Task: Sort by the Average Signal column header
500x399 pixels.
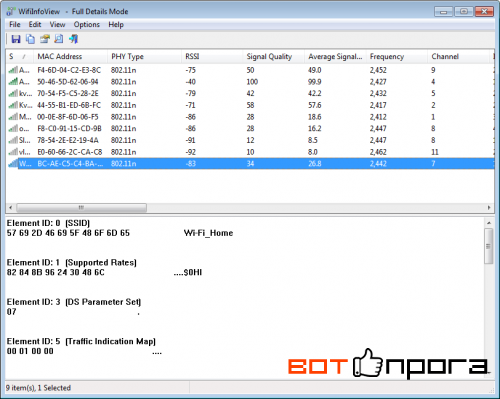Action: pos(335,56)
